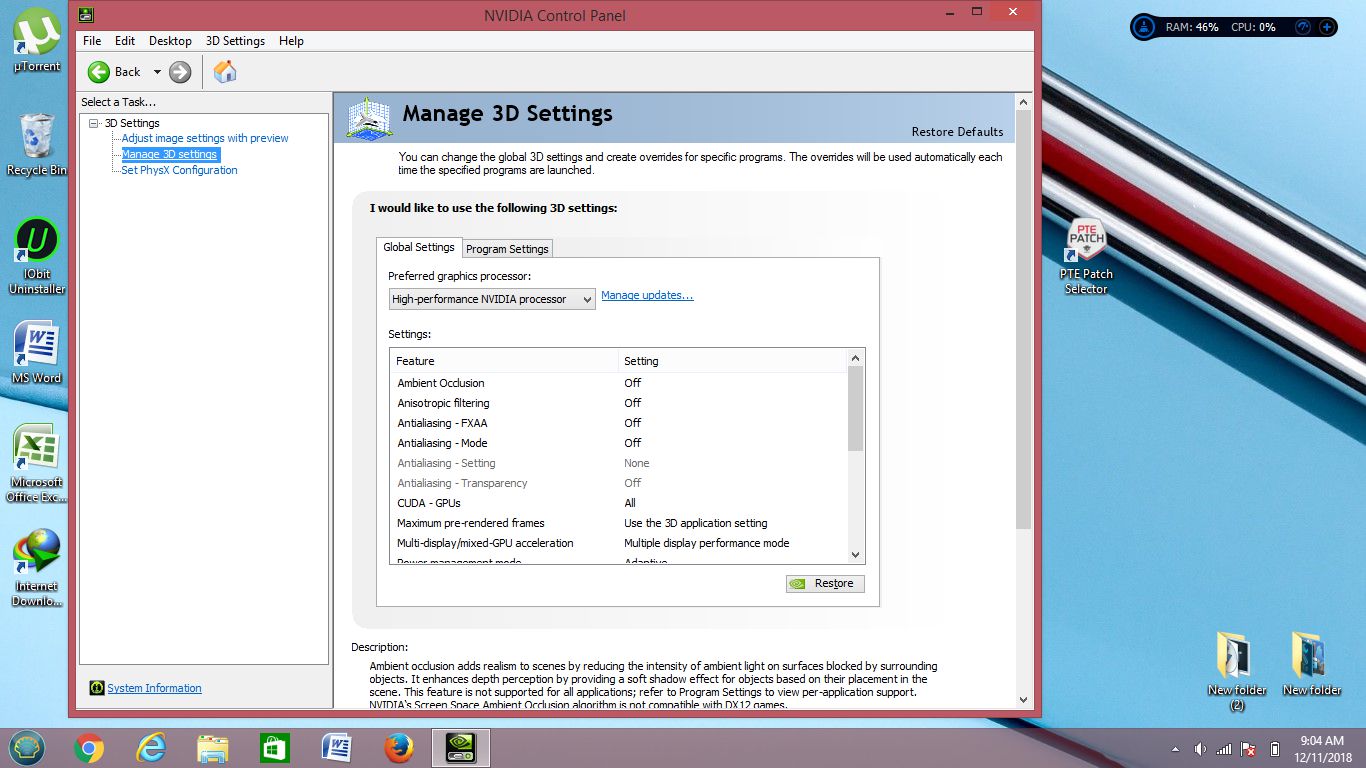Open the Back button's dropdown arrow
This screenshot has height=768, width=1366.
(157, 71)
